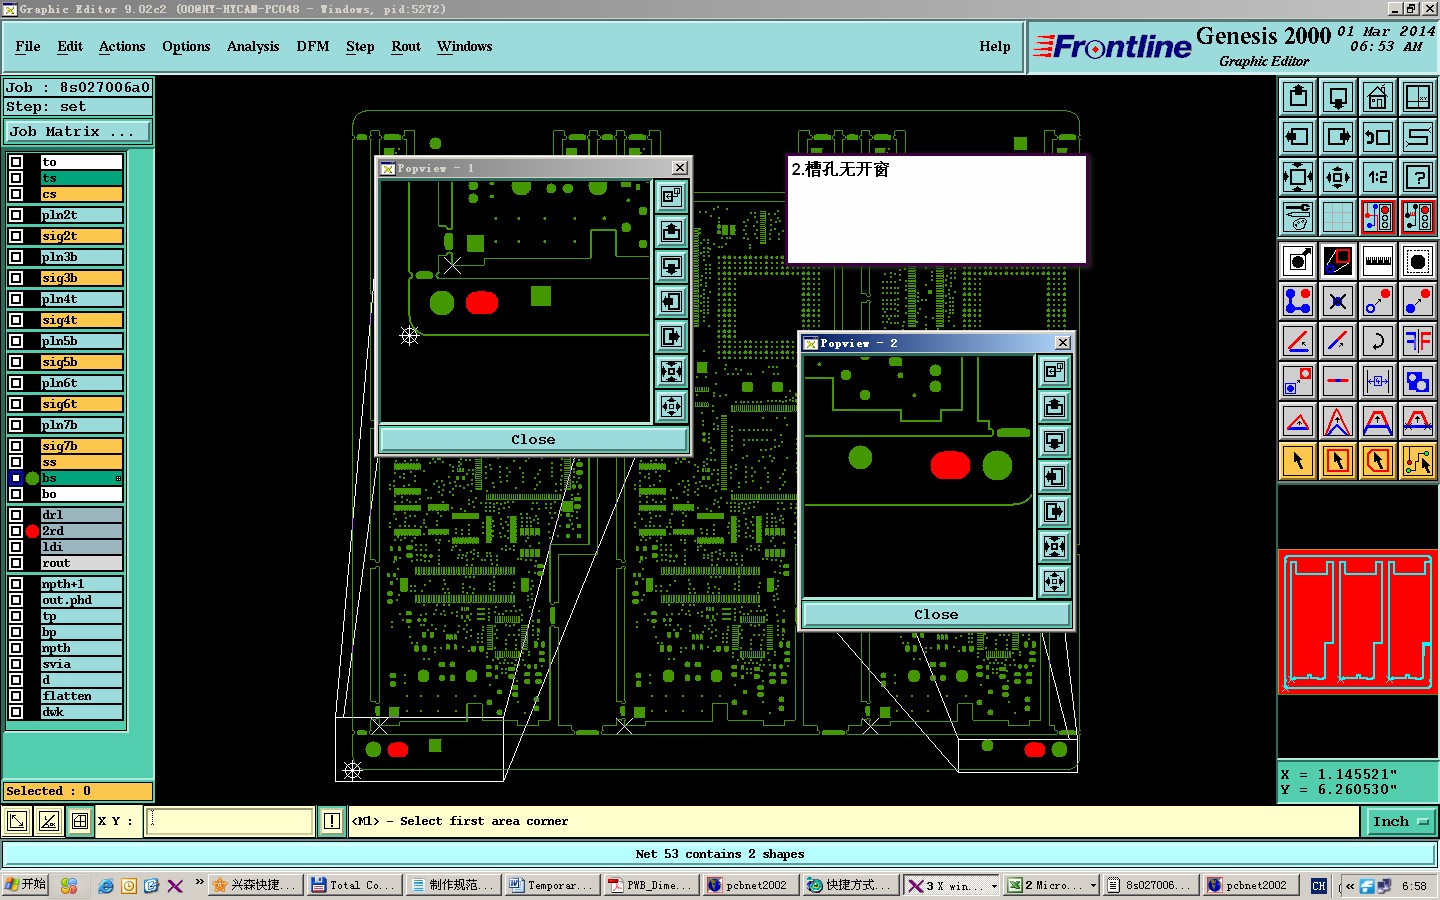Toggle the checkbox for layer 'flatten'

pos(16,696)
